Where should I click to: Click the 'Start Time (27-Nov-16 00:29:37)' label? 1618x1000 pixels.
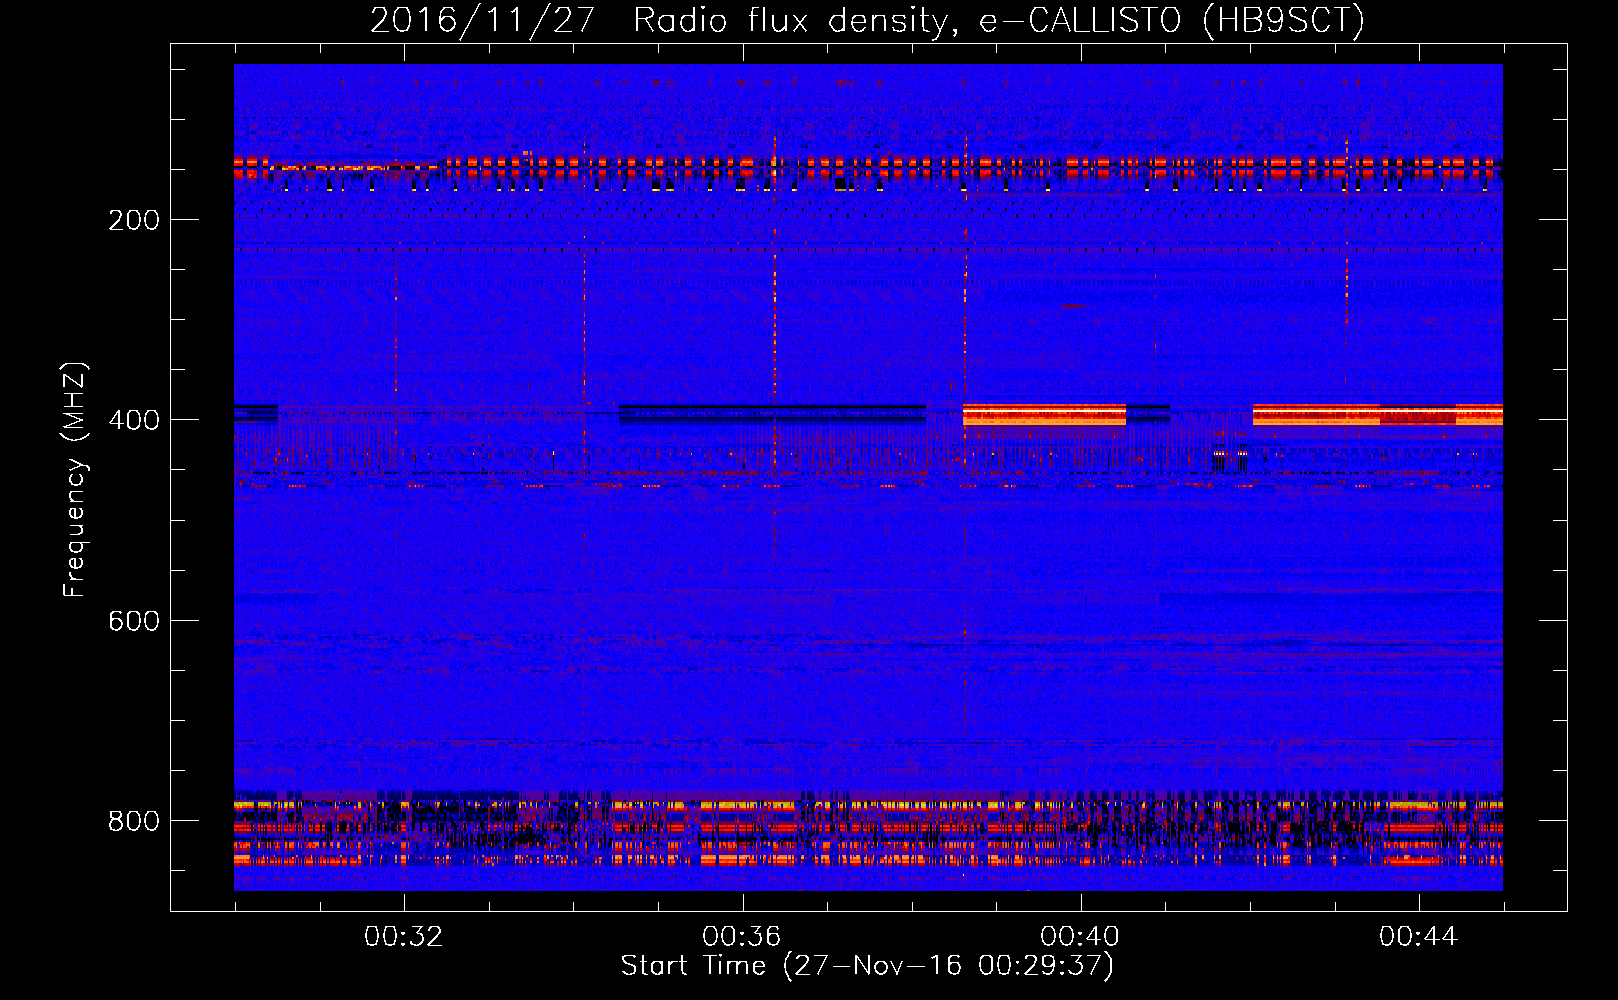pyautogui.click(x=867, y=966)
